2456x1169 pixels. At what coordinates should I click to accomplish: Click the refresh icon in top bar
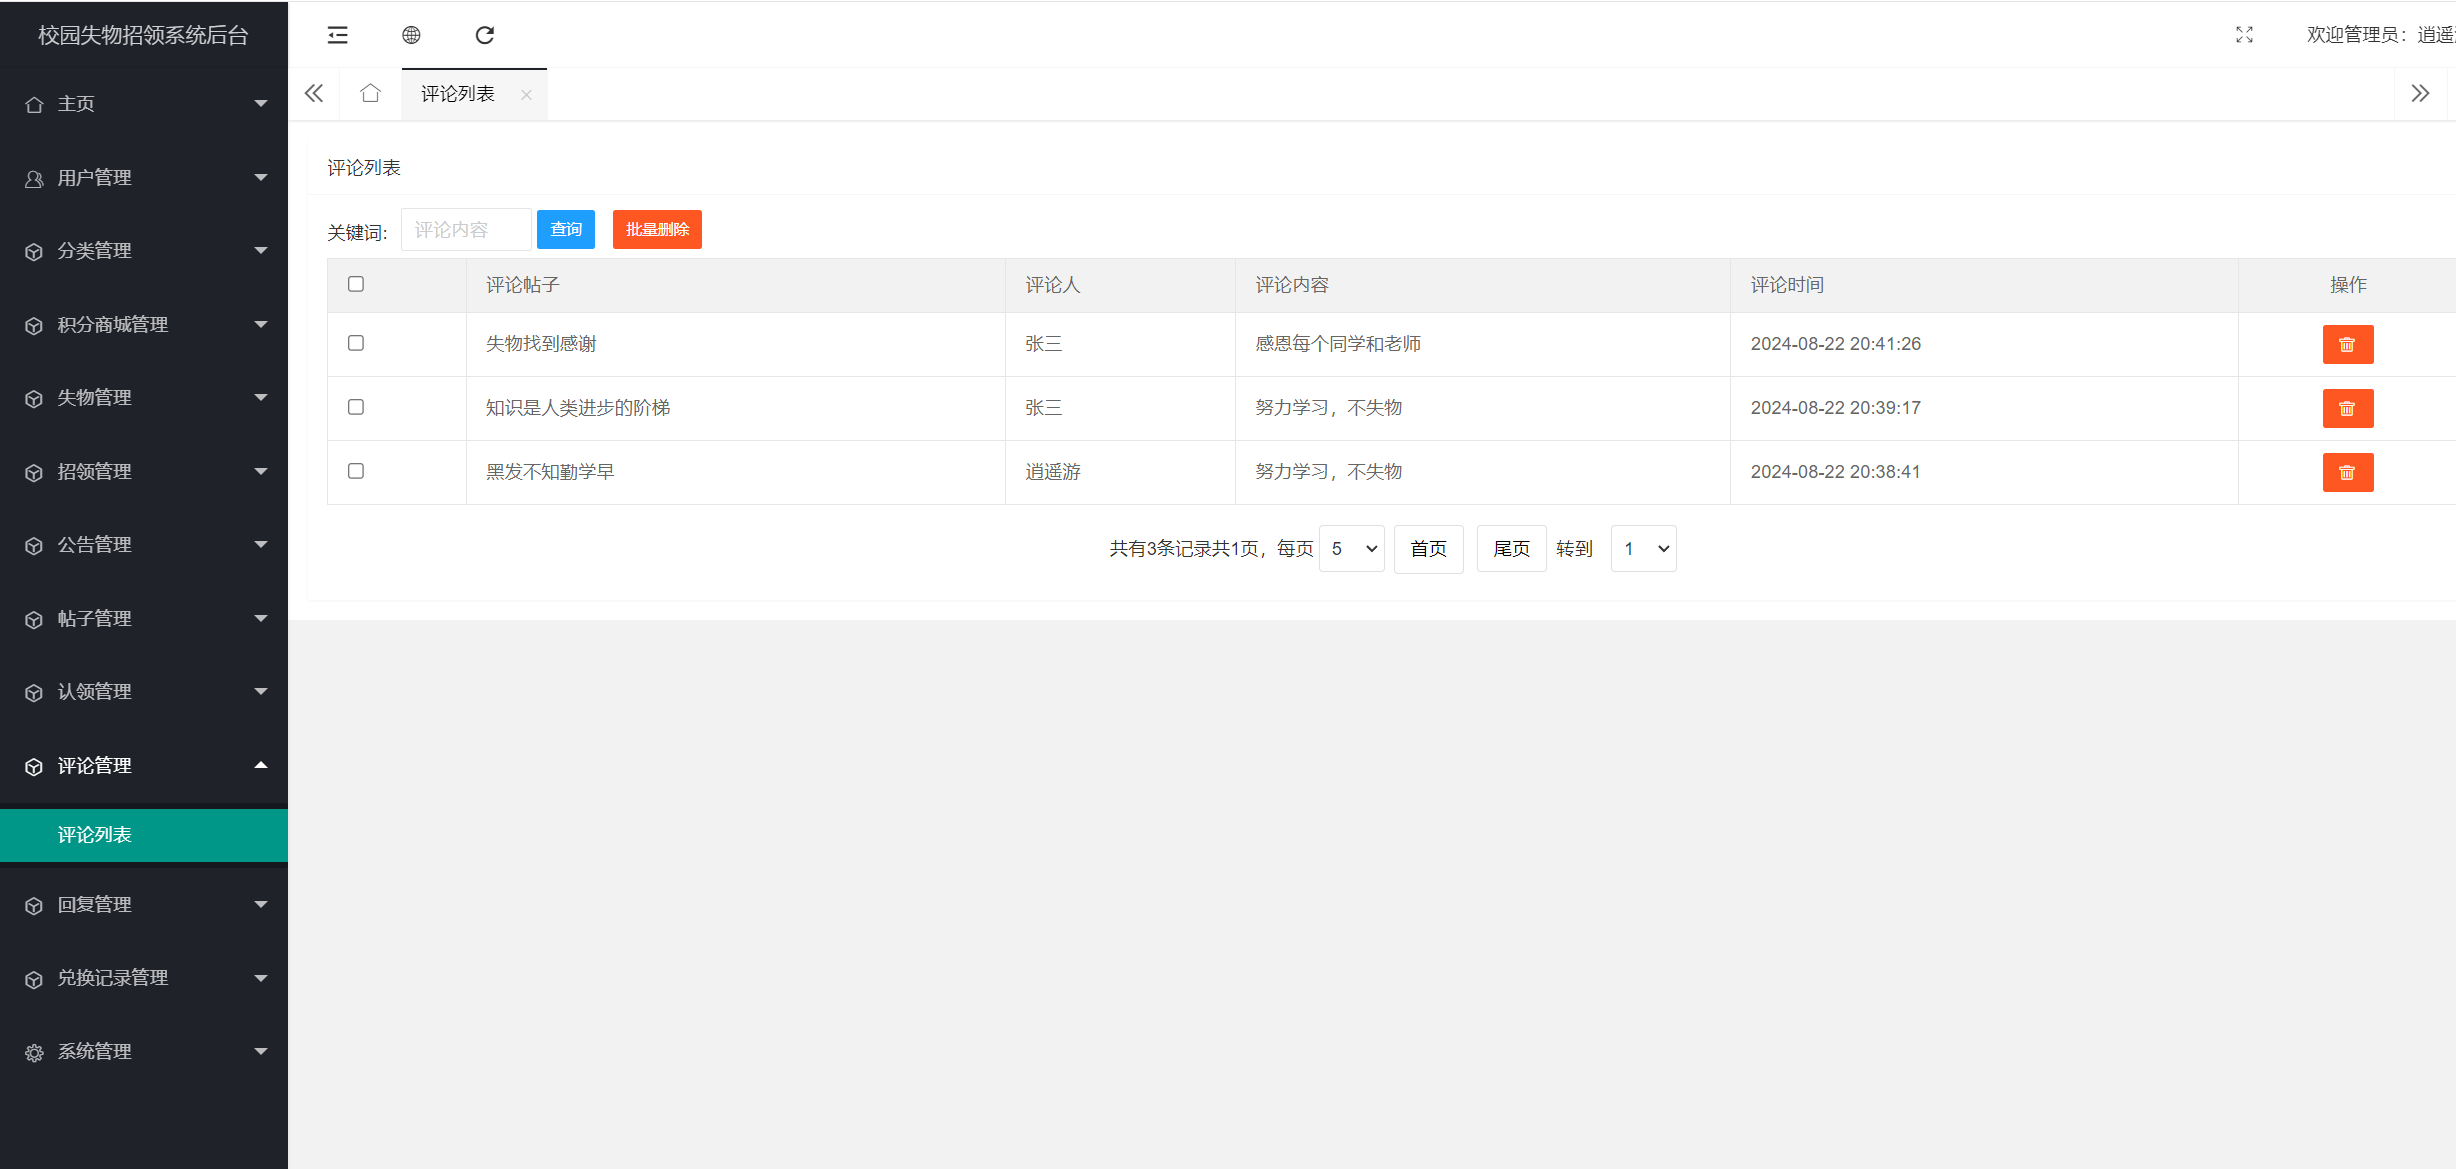(x=485, y=35)
